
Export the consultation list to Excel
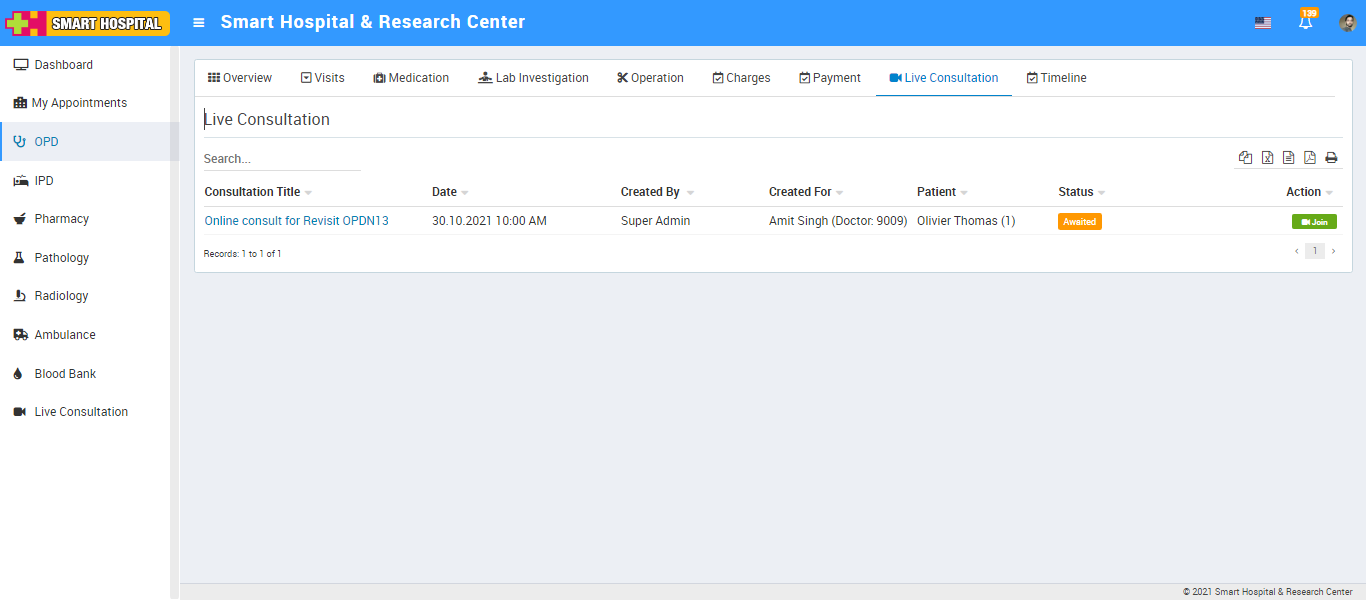point(1267,158)
